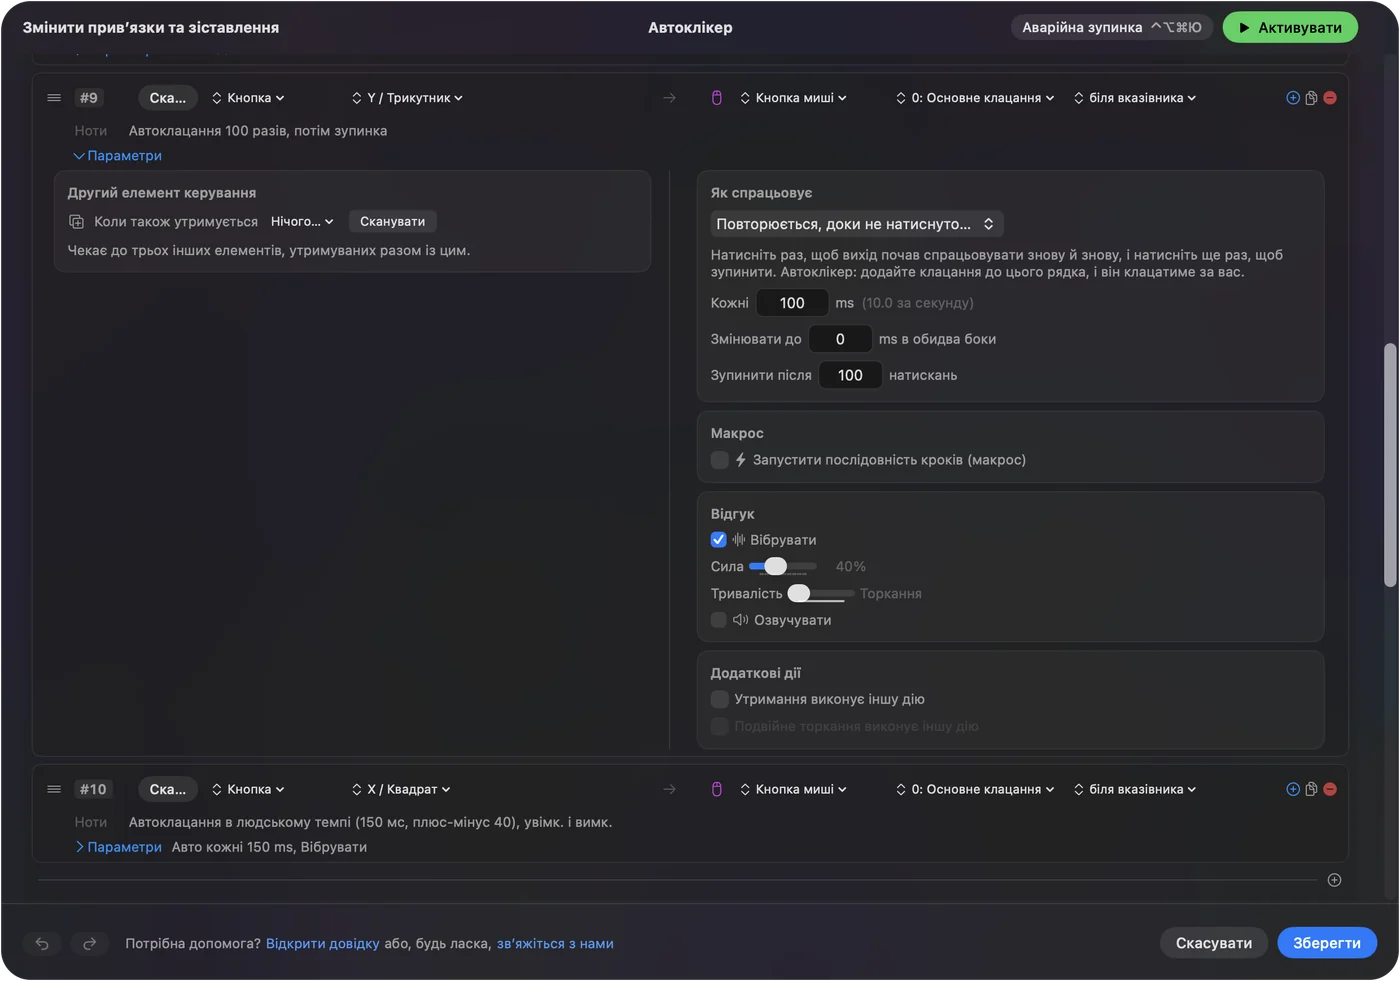Click the redo arrow icon
Screen dimensions: 1400x981
click(89, 943)
